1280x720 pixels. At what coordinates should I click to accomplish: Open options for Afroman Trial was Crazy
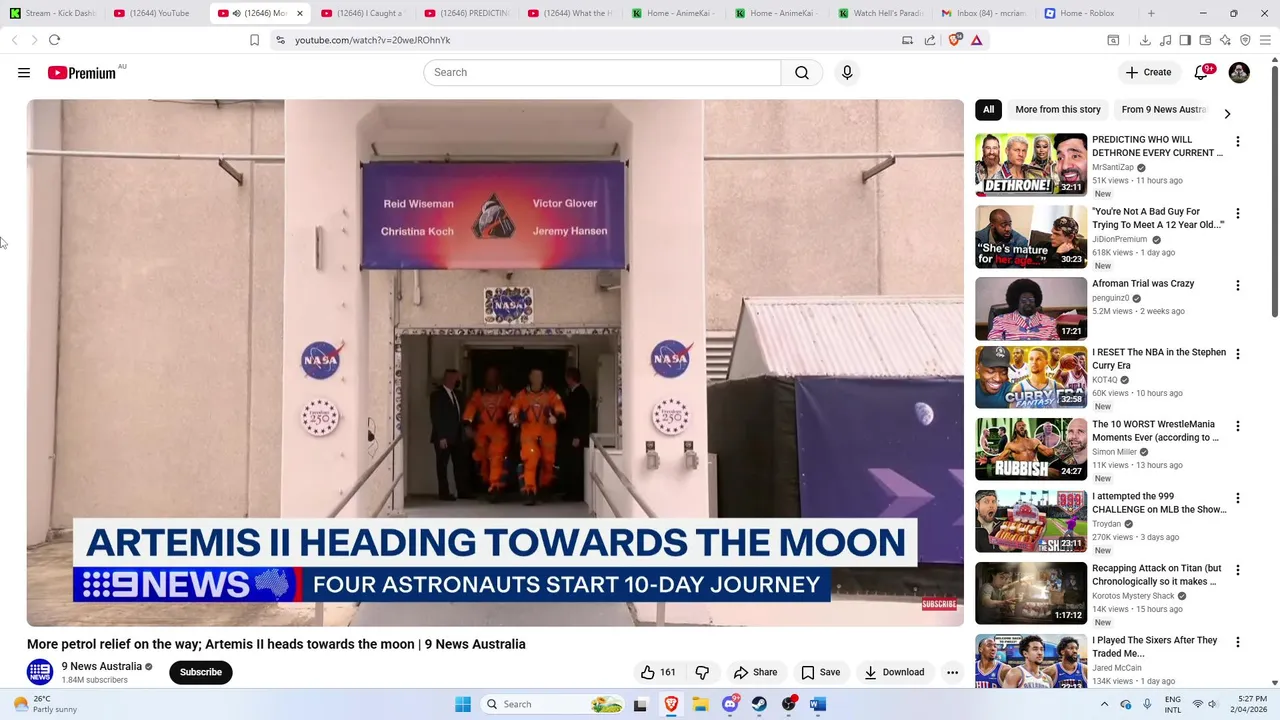pyautogui.click(x=1238, y=286)
